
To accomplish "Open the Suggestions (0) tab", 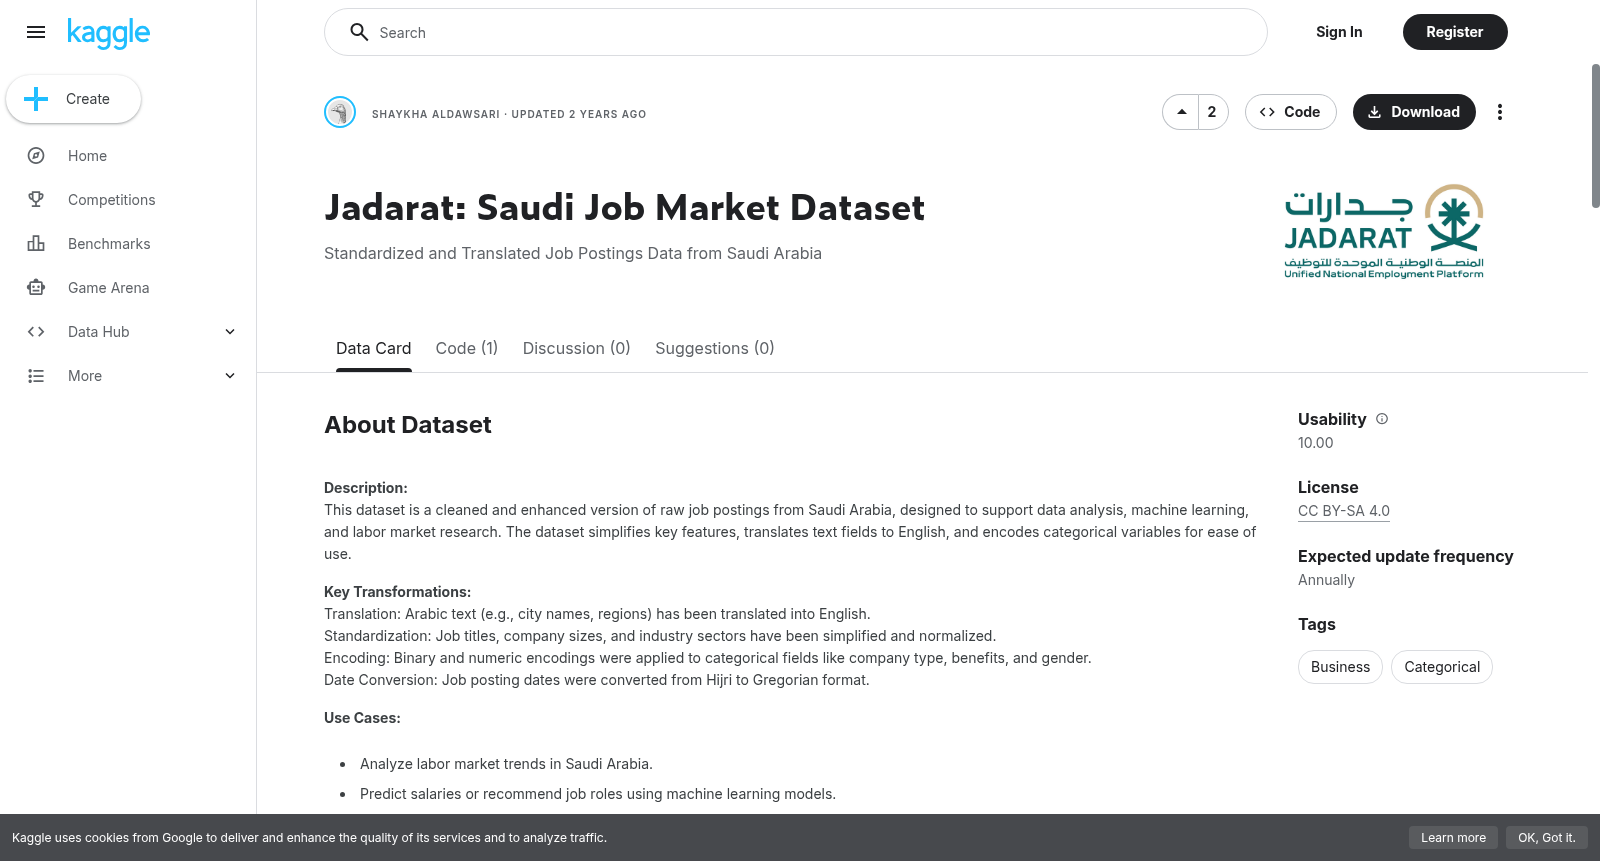I will (x=715, y=348).
